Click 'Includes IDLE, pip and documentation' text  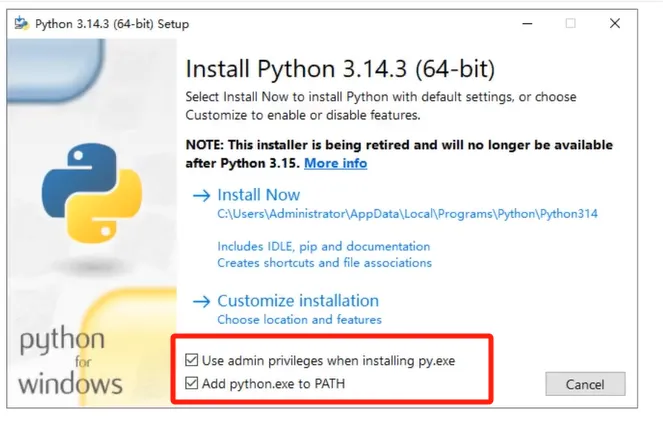pyautogui.click(x=323, y=246)
